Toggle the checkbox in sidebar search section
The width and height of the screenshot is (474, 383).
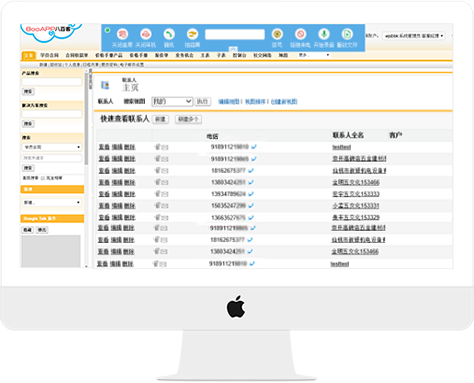[x=43, y=178]
